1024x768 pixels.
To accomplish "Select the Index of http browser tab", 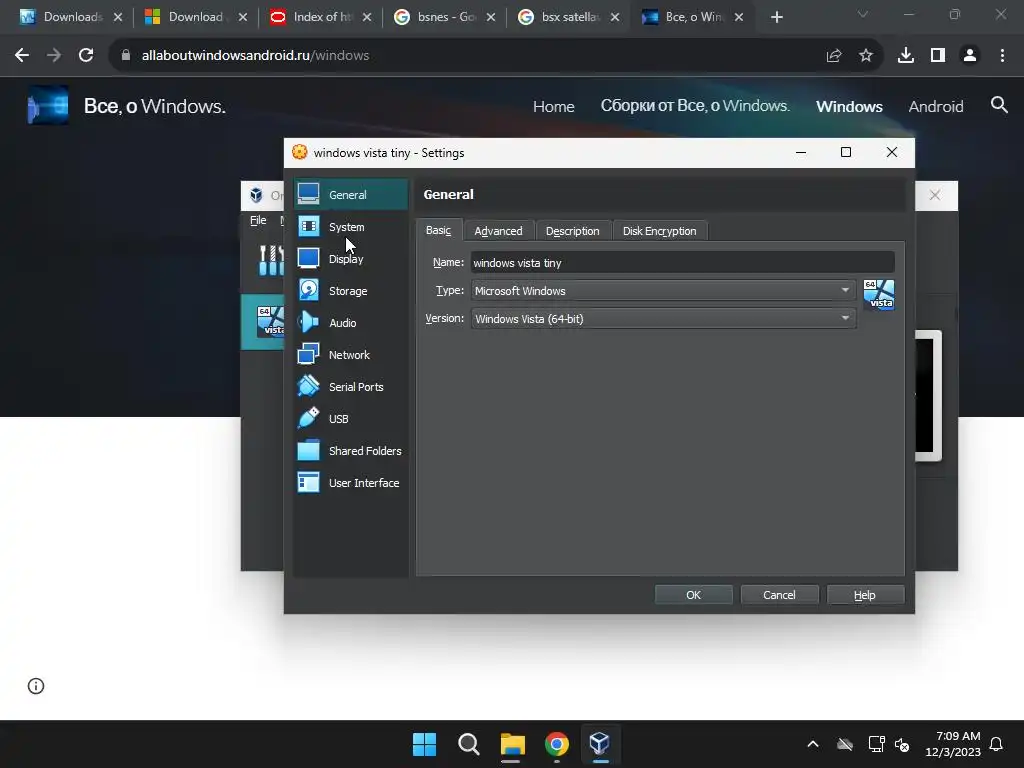I will (x=322, y=17).
